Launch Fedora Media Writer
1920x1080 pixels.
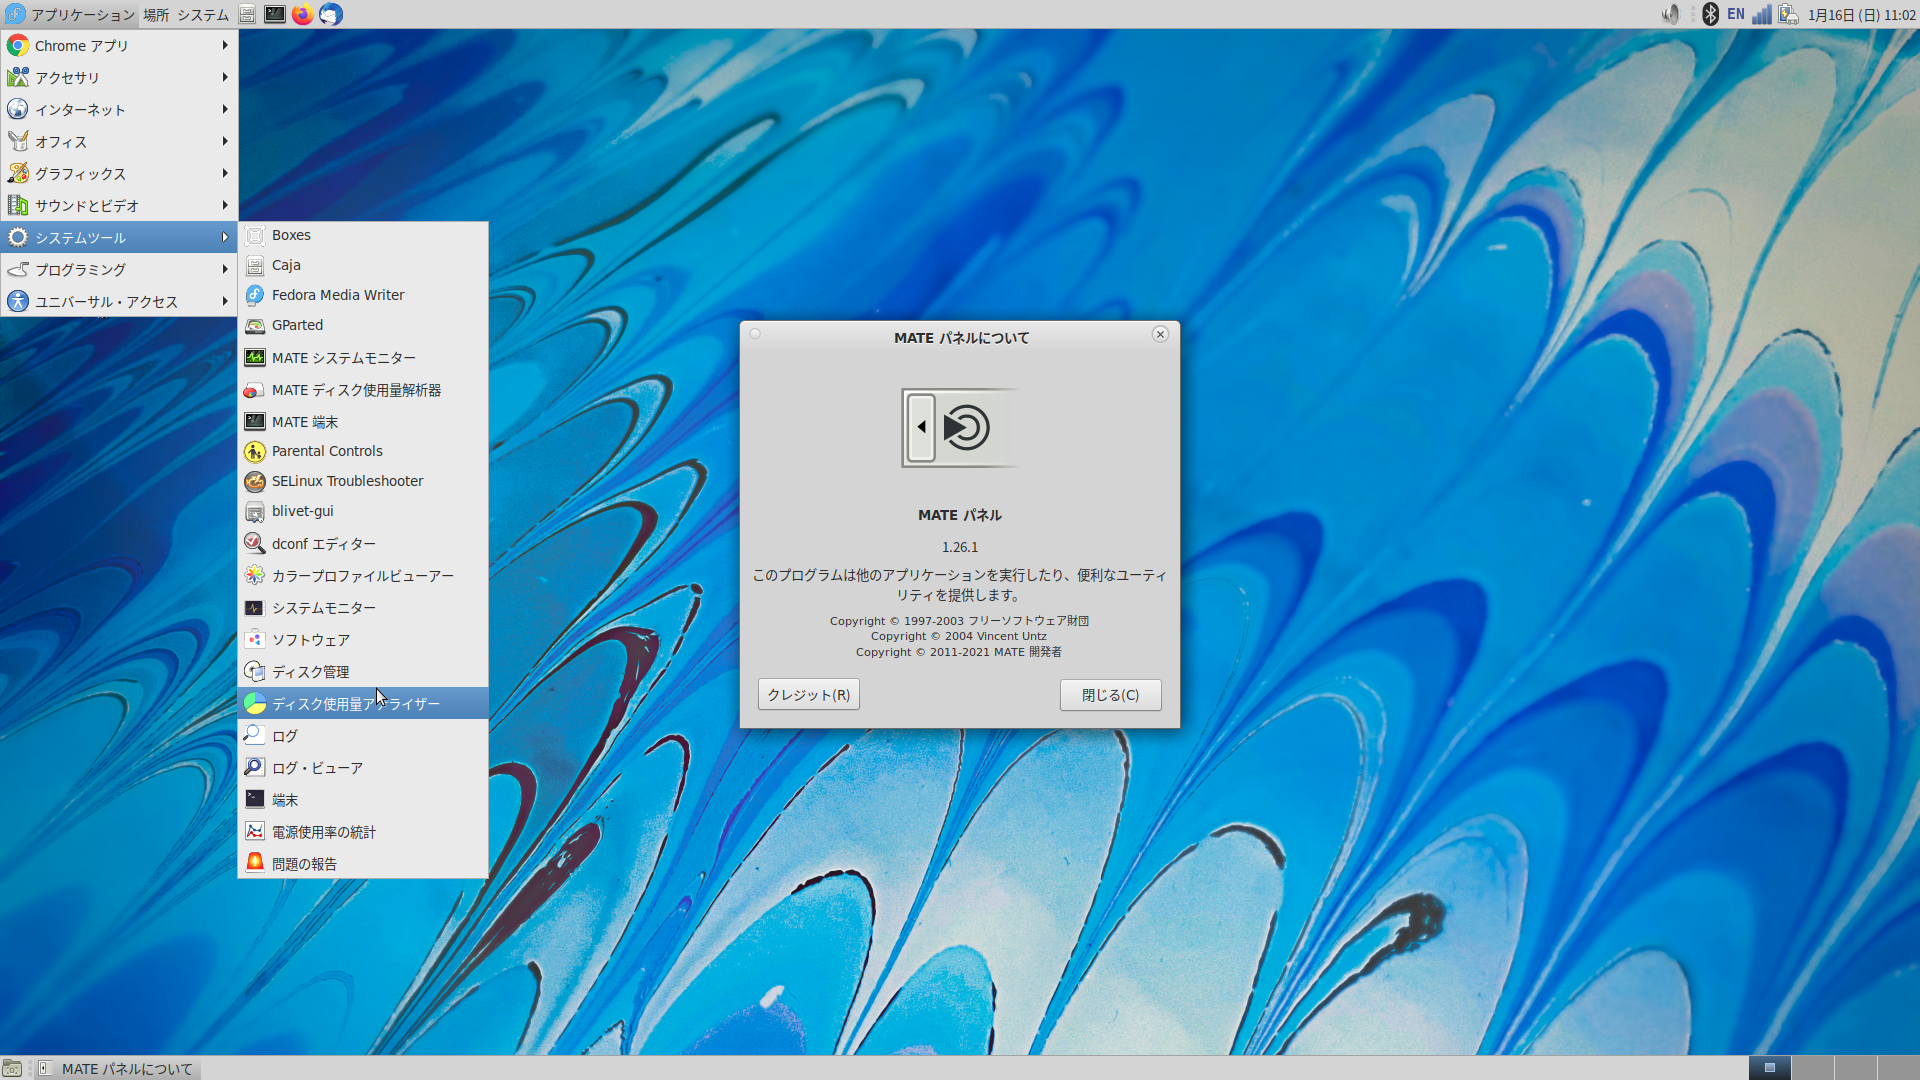[x=338, y=295]
